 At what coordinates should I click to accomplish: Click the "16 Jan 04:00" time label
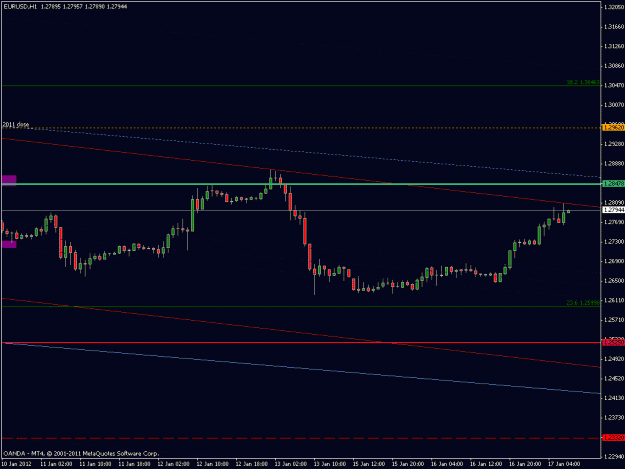[x=447, y=464]
